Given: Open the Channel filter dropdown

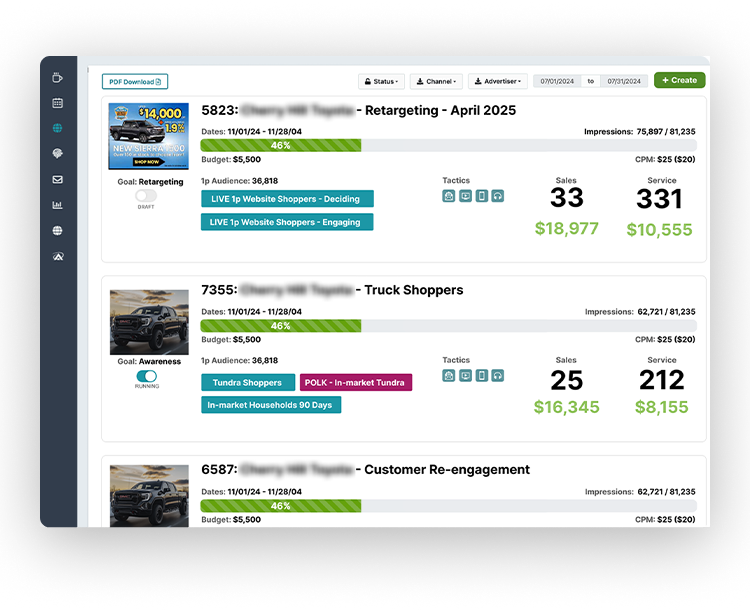Looking at the screenshot, I should [436, 81].
